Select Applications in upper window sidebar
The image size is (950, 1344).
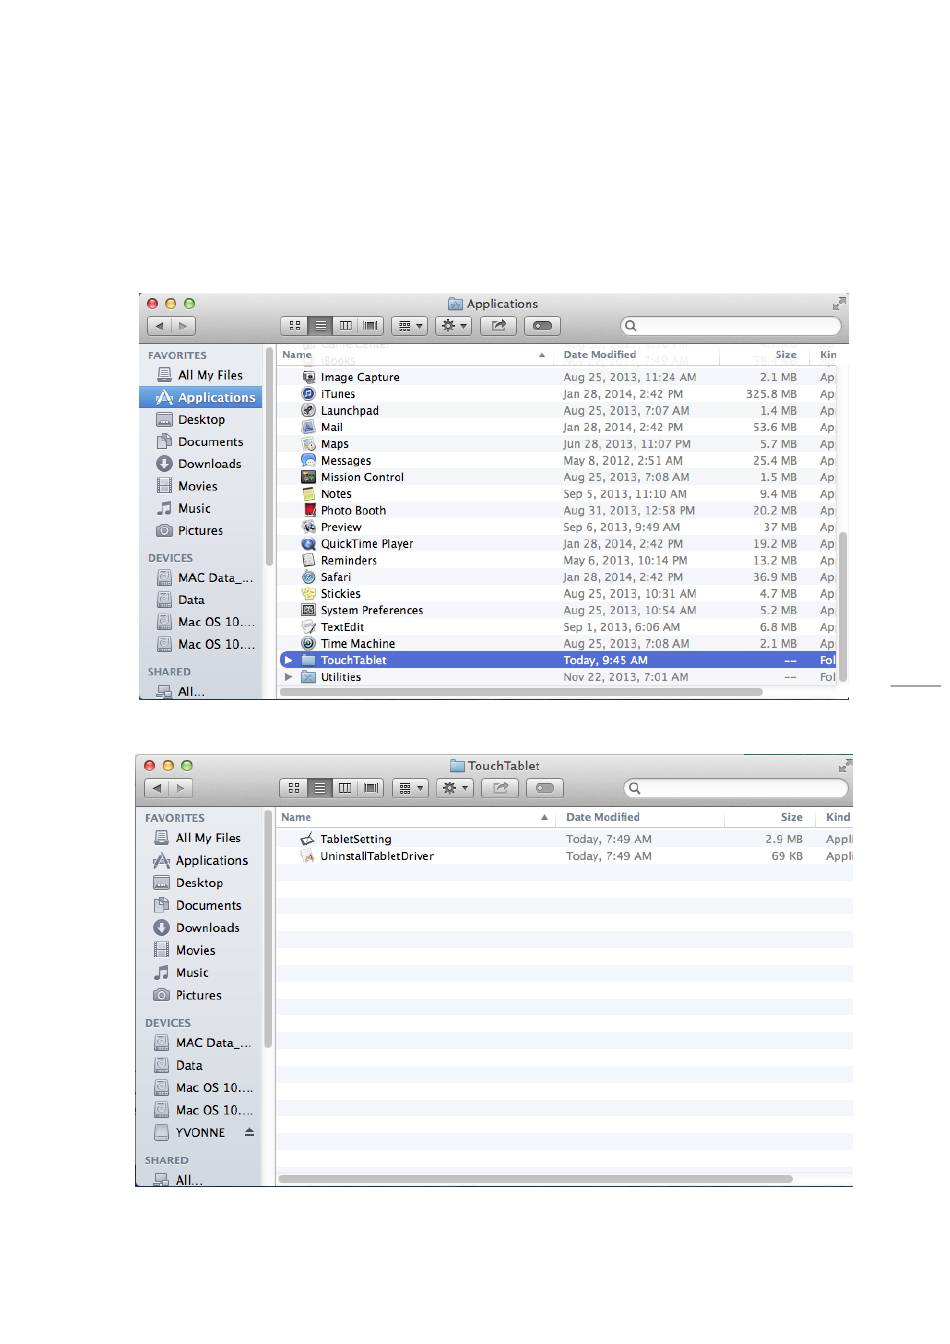[x=201, y=398]
